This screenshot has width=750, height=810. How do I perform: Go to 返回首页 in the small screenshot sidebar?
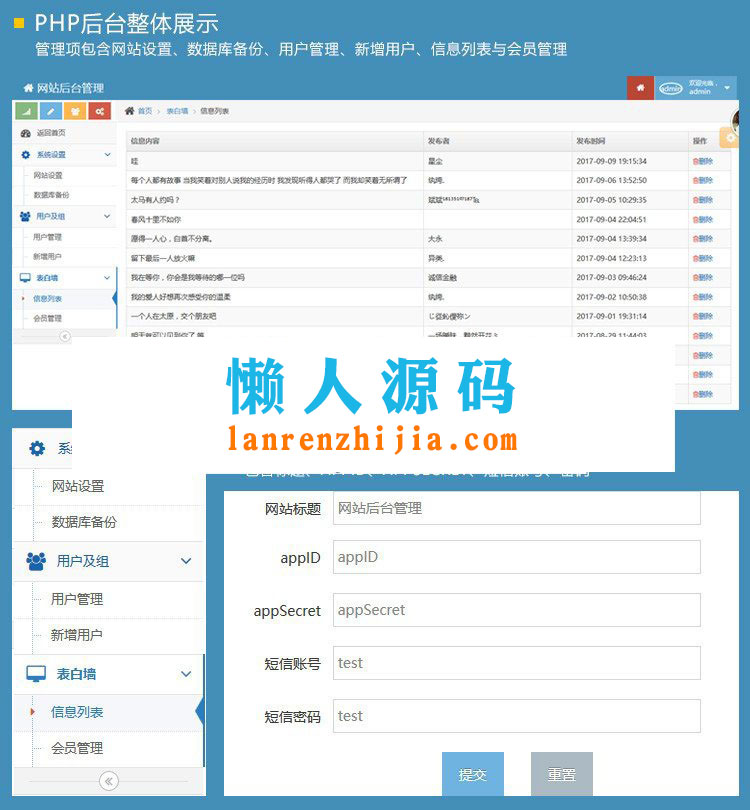pos(51,133)
